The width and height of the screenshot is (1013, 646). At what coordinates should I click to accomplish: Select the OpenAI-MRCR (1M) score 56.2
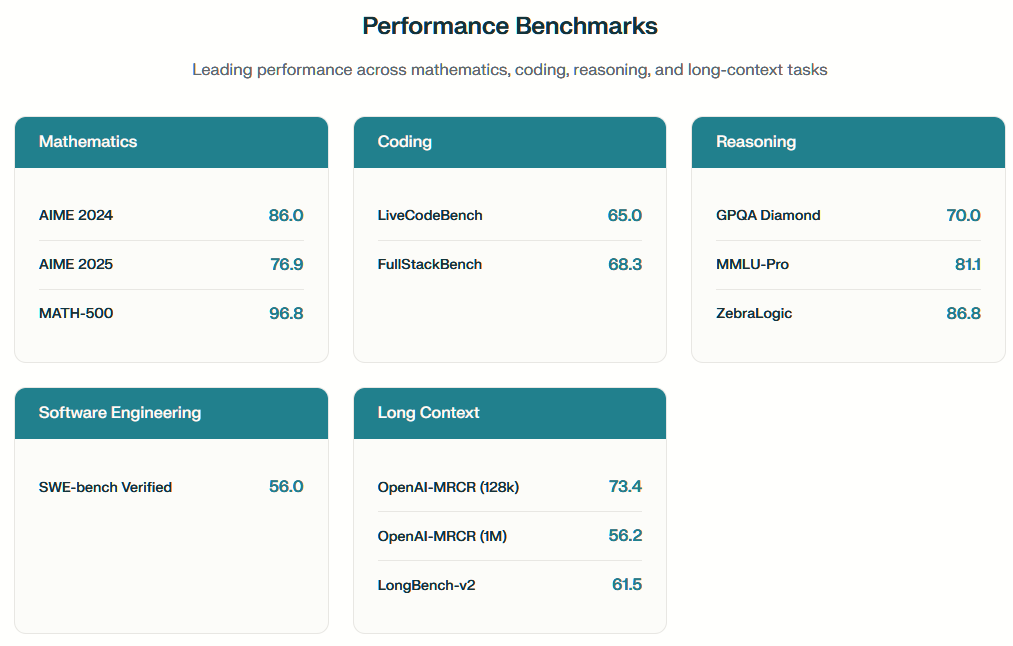[625, 536]
